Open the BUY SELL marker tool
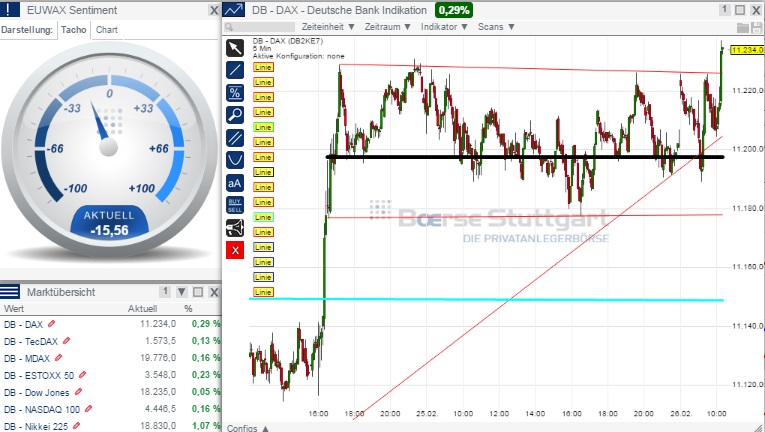 click(x=235, y=206)
